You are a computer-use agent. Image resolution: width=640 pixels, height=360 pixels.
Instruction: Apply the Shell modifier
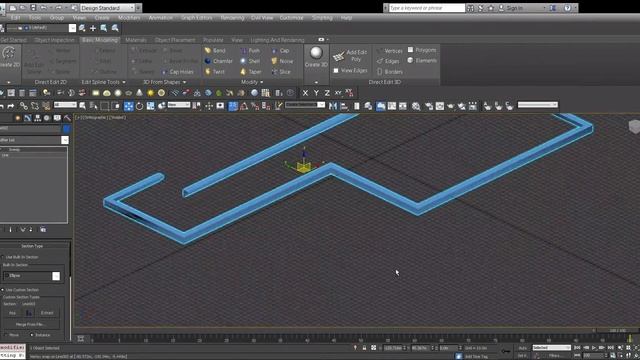pos(250,61)
